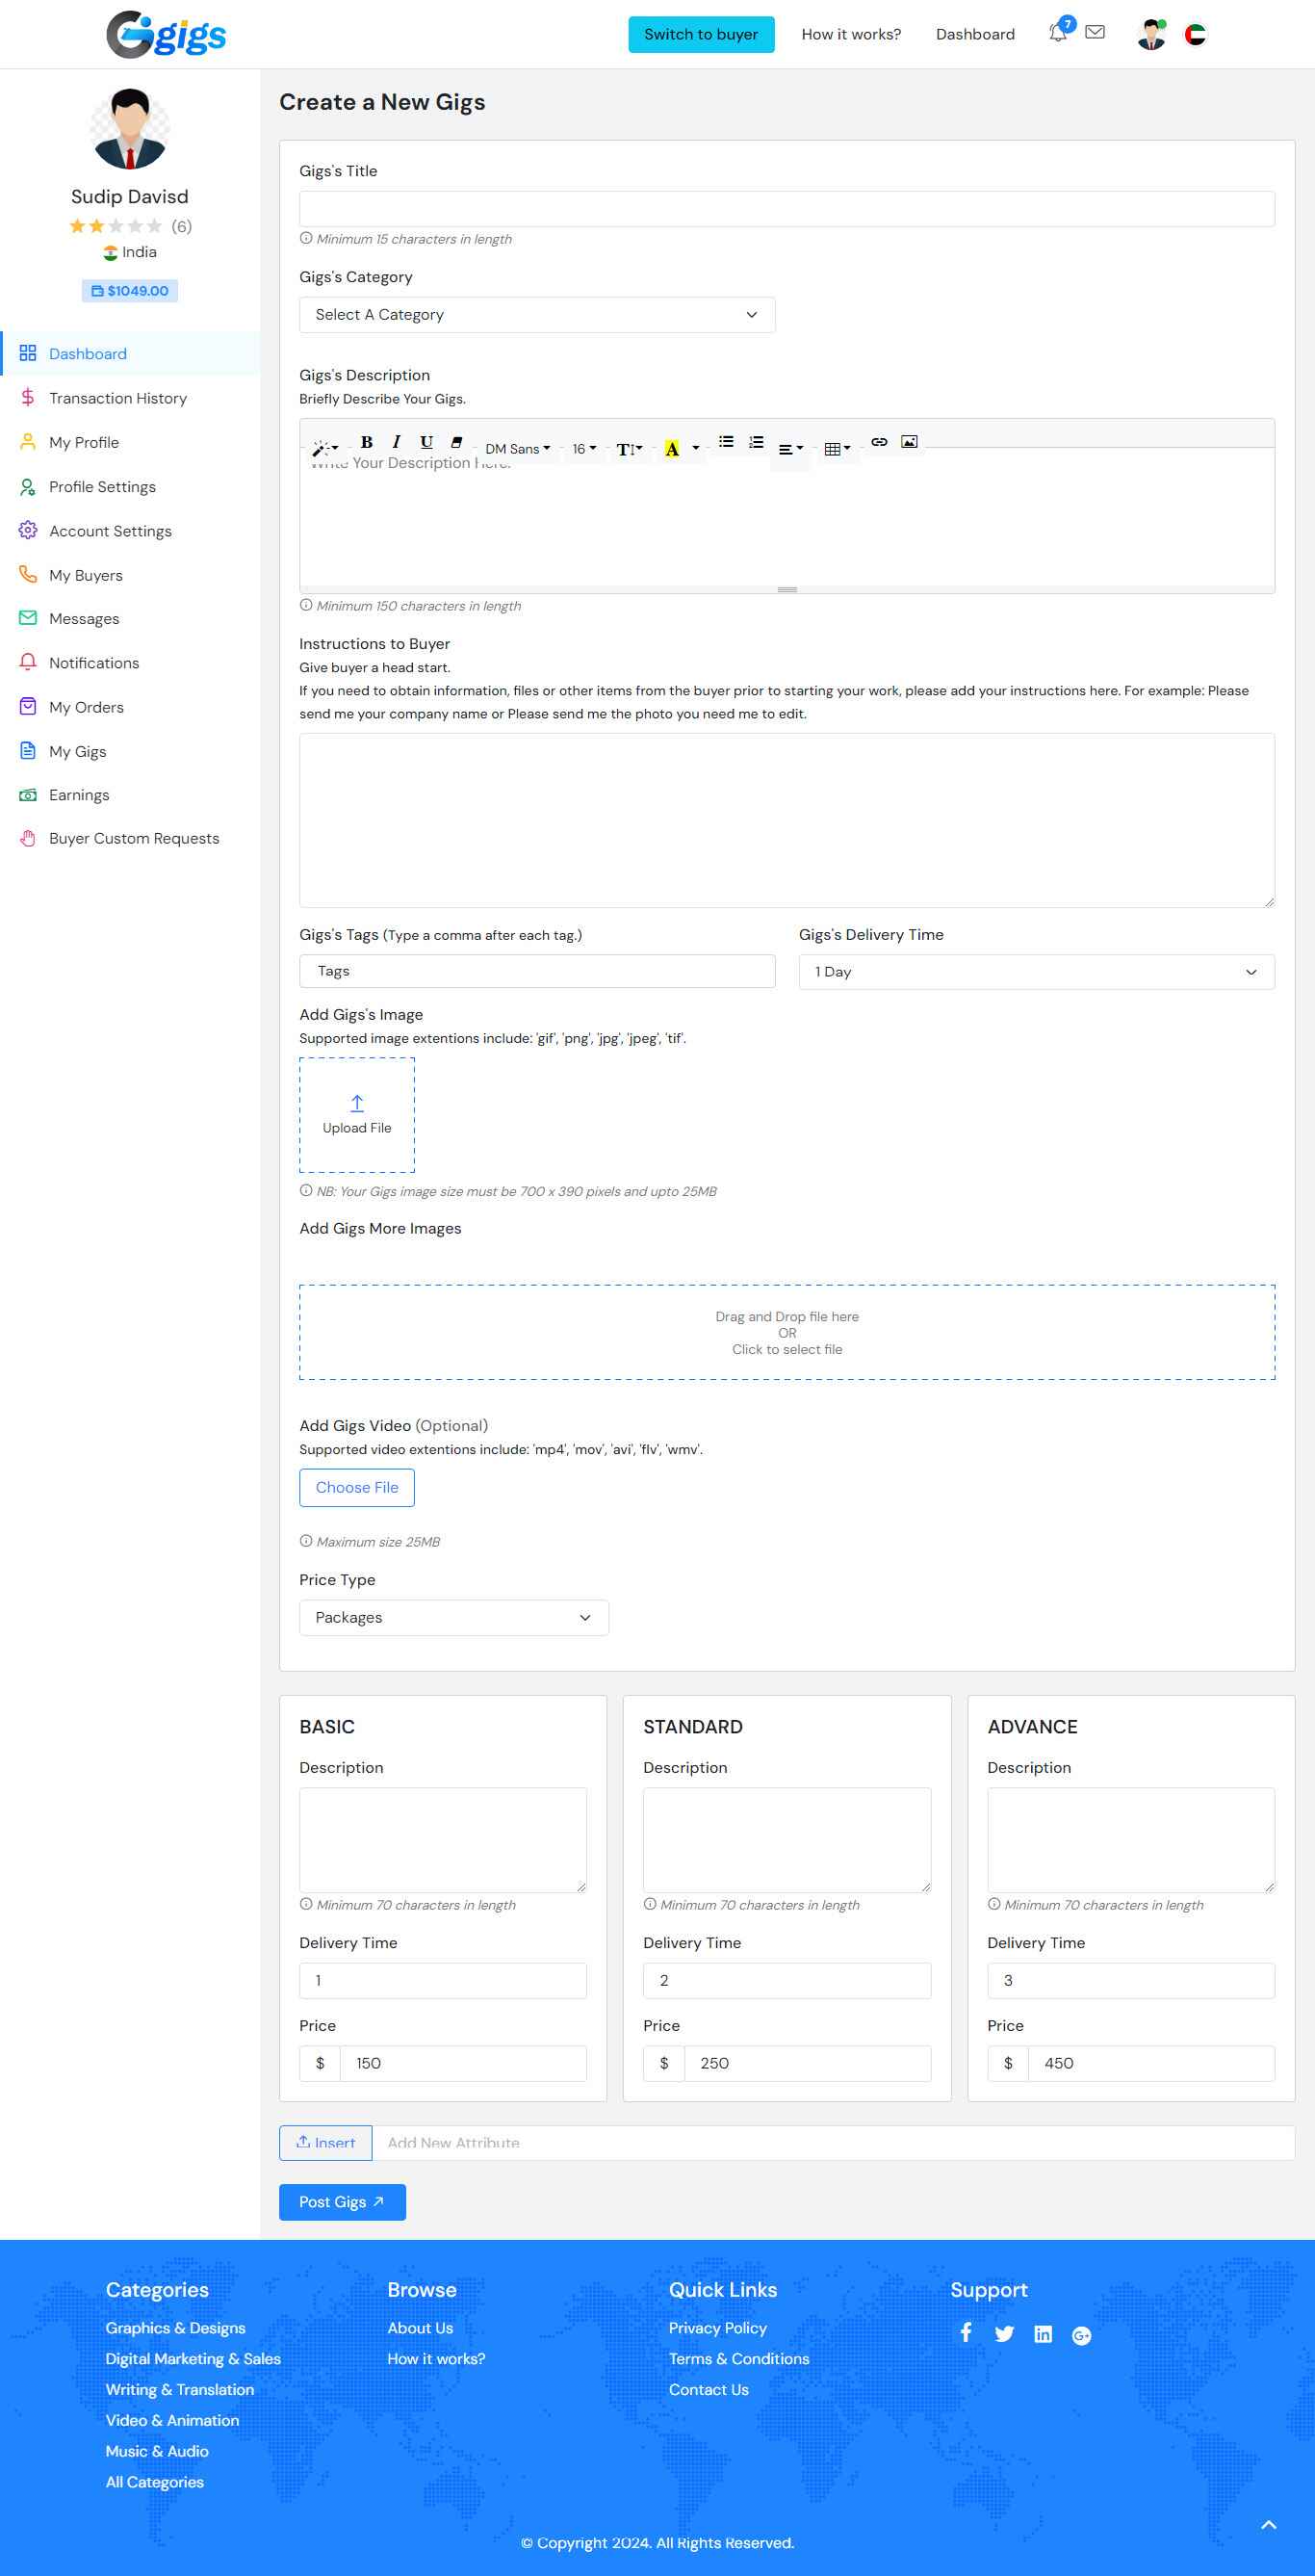1315x2576 pixels.
Task: Toggle bold formatting in description editor
Action: tap(366, 442)
